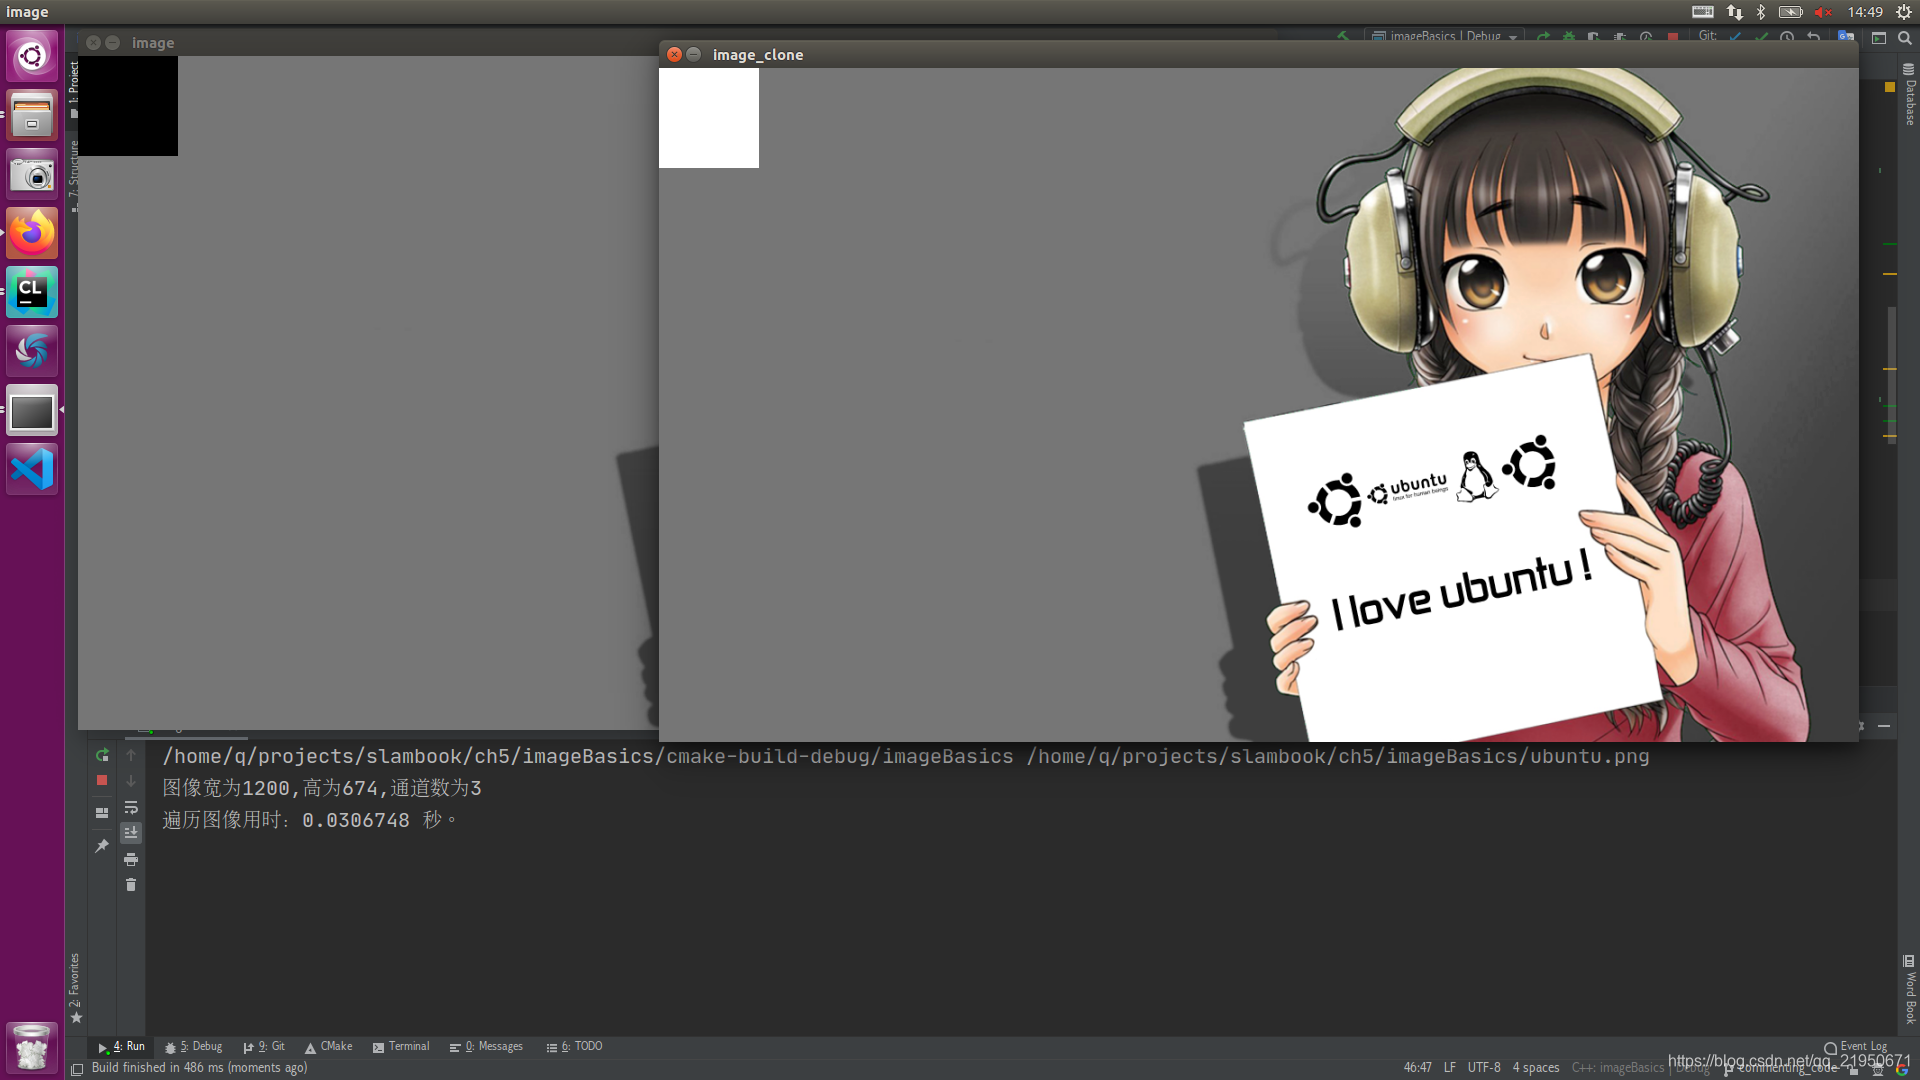
Task: Open CLion from the Ubuntu dock
Action: tap(32, 292)
